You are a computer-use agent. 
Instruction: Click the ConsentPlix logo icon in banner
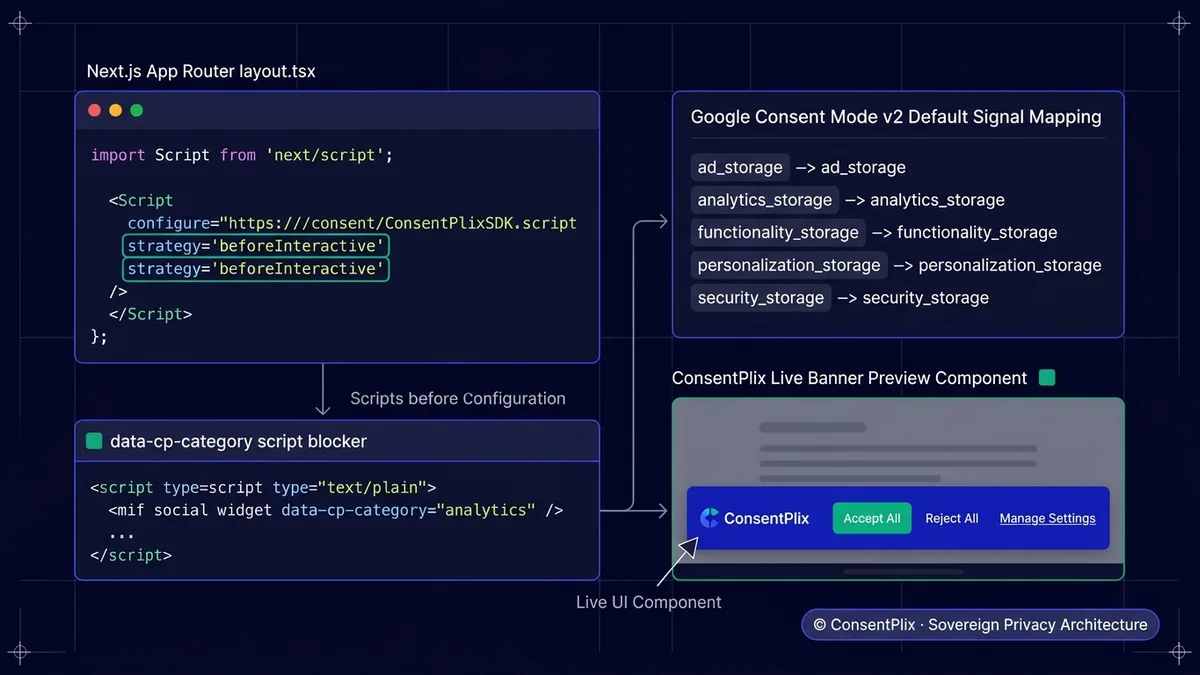pos(710,518)
